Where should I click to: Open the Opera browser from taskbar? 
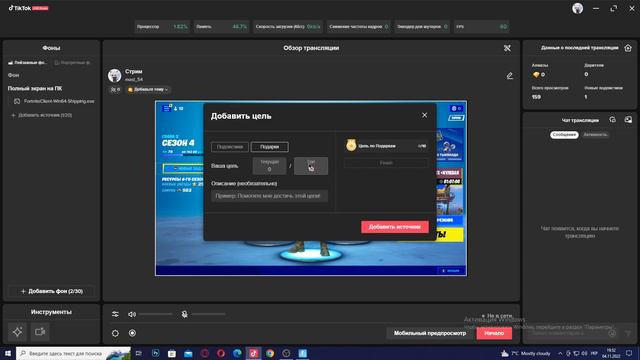[221, 353]
